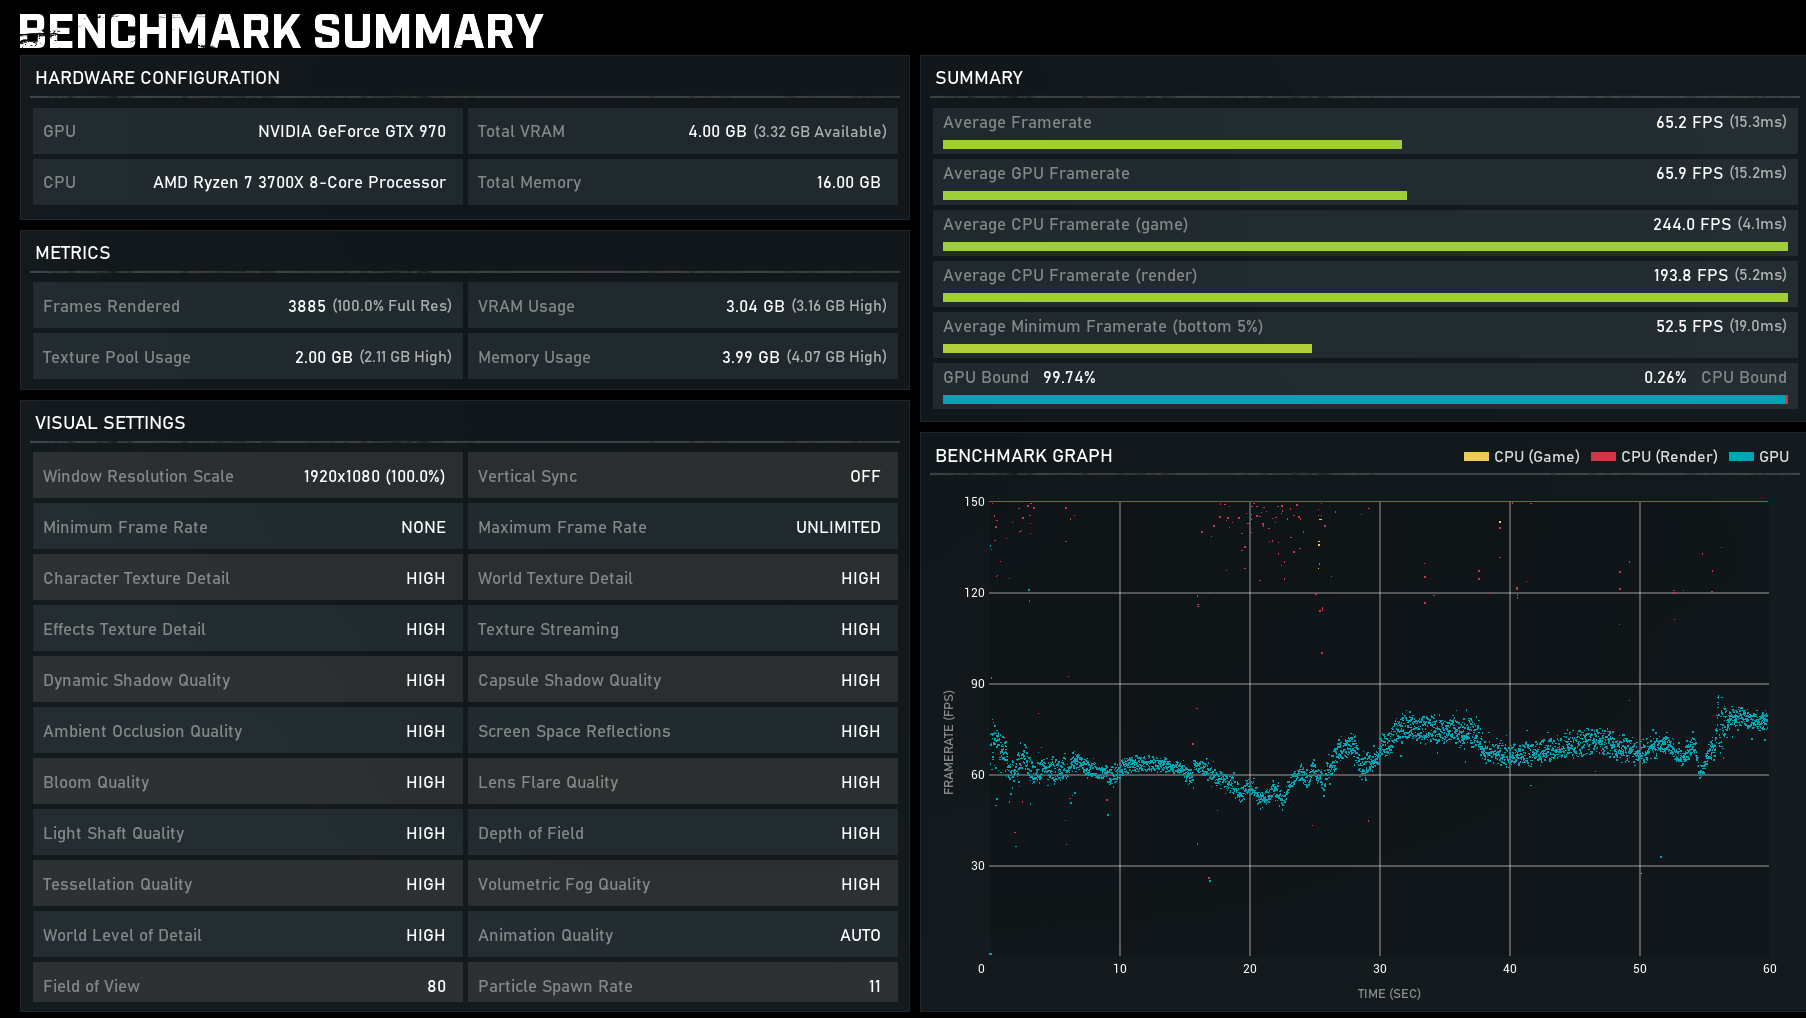Select the Field of View value 80
This screenshot has height=1018, width=1806.
[x=436, y=986]
